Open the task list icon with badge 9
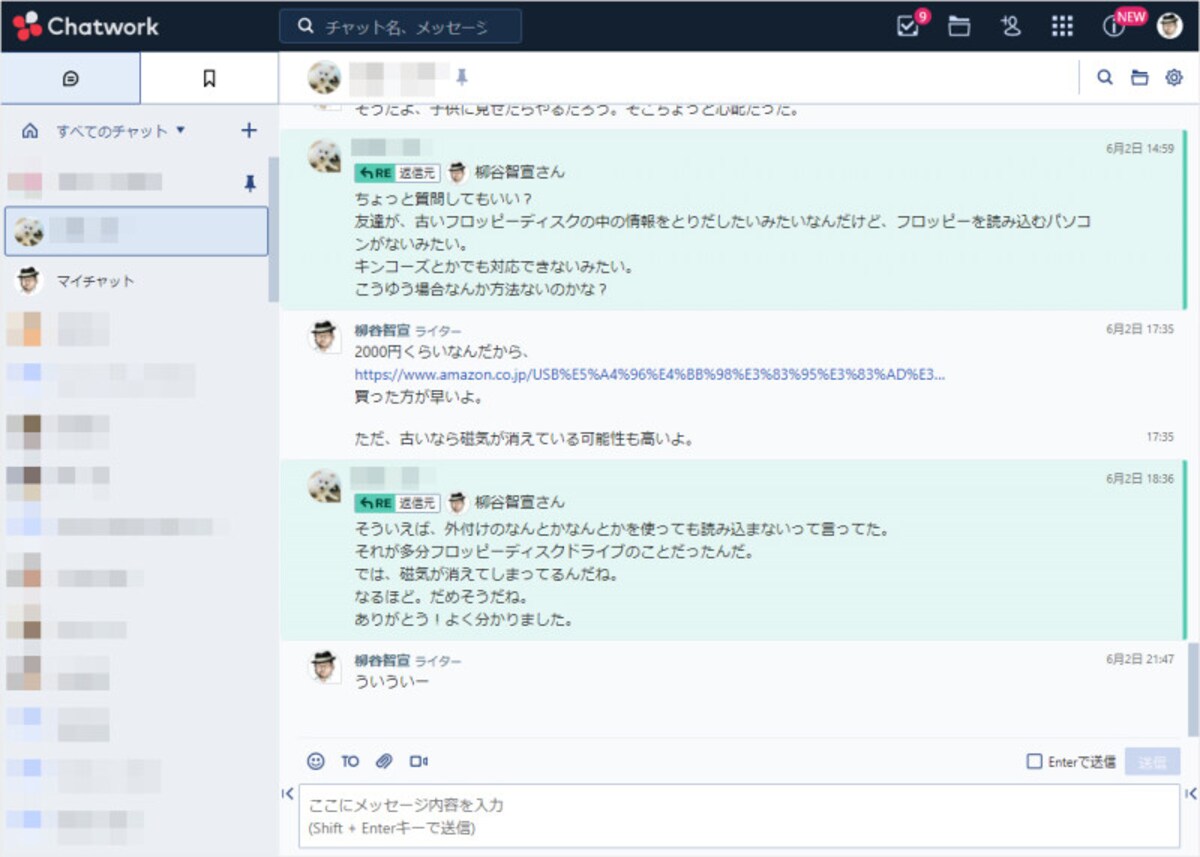The height and width of the screenshot is (857, 1200). click(x=908, y=26)
